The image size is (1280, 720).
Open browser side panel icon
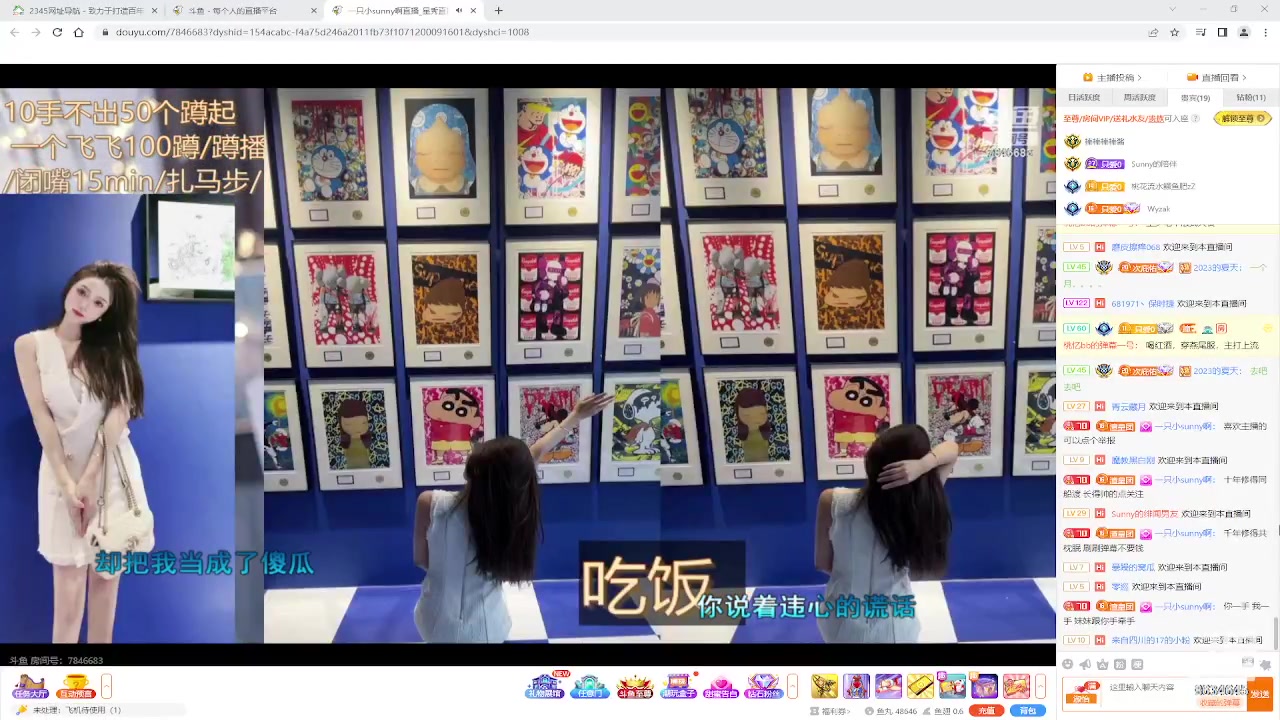(x=1222, y=32)
